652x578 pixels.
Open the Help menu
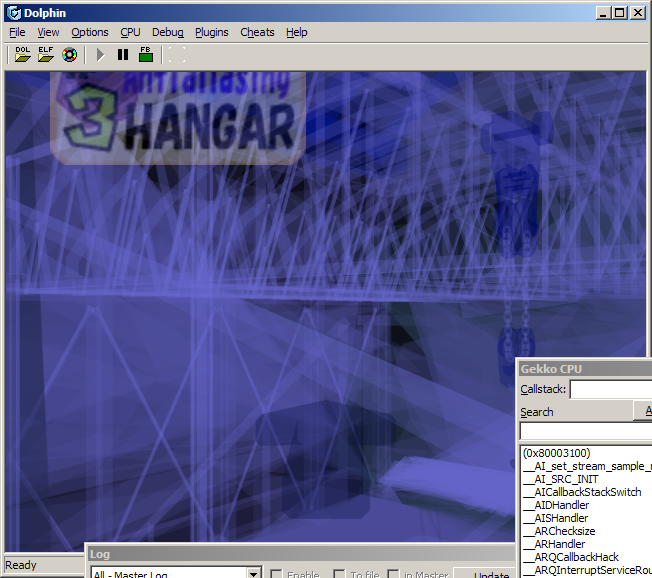(x=296, y=32)
